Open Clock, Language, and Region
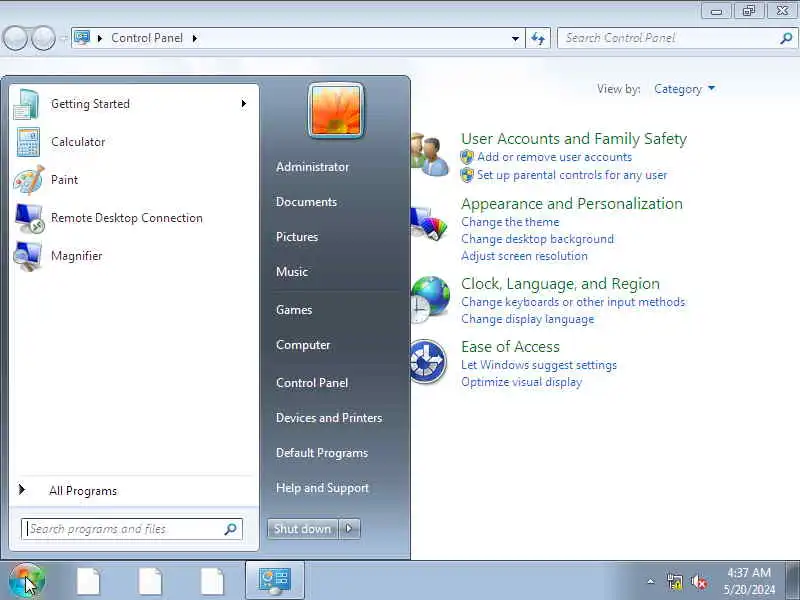 (560, 284)
